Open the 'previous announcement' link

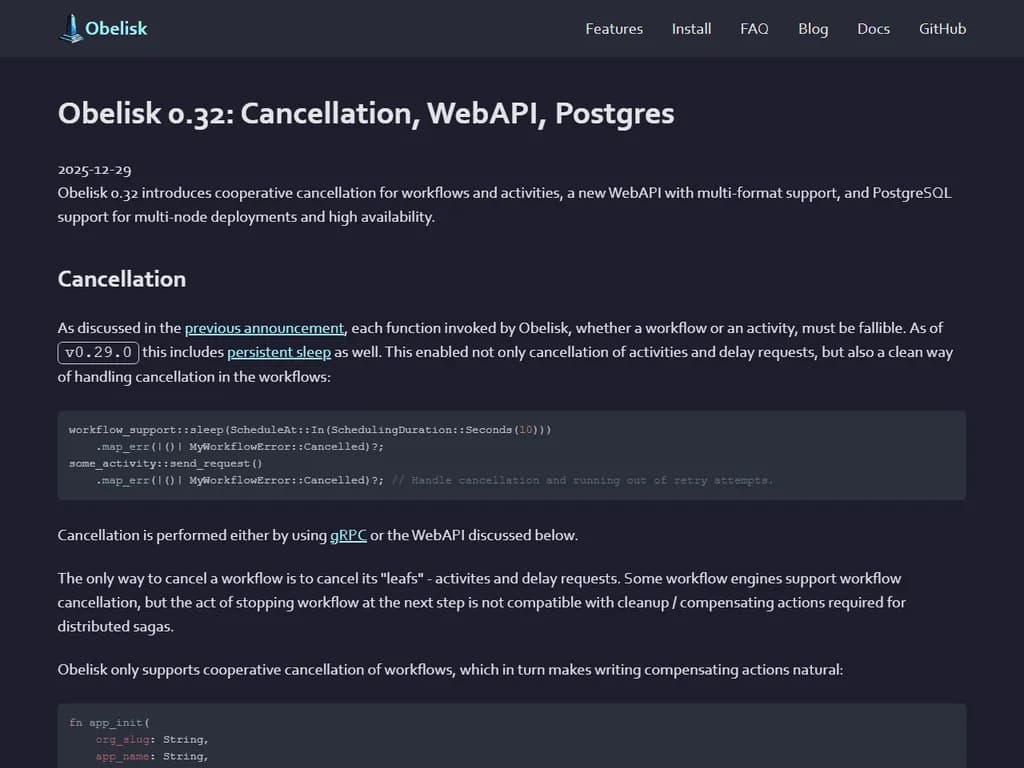pyautogui.click(x=264, y=327)
